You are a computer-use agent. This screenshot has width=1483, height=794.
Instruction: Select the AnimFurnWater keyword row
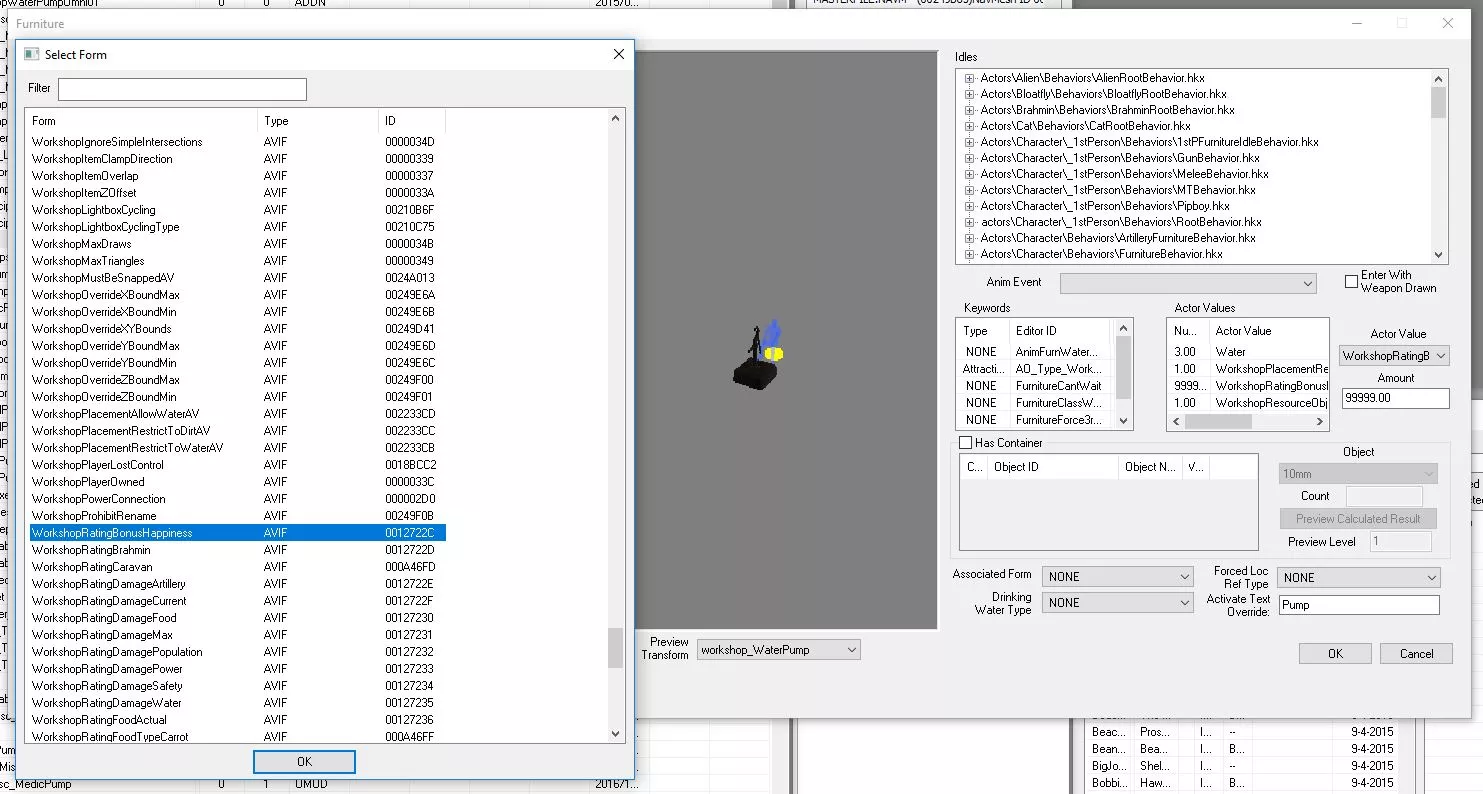[1037, 352]
